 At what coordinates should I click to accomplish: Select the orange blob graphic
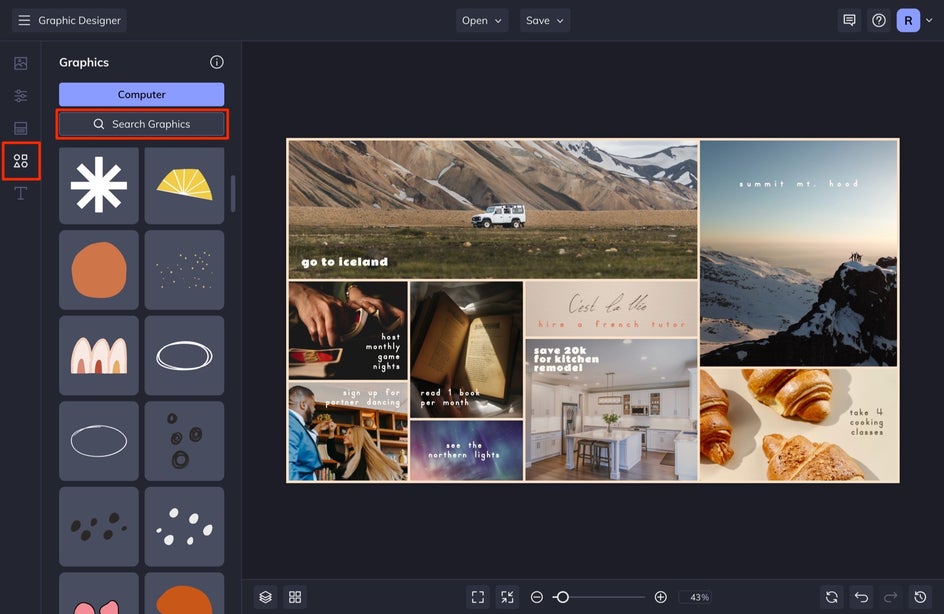click(99, 270)
